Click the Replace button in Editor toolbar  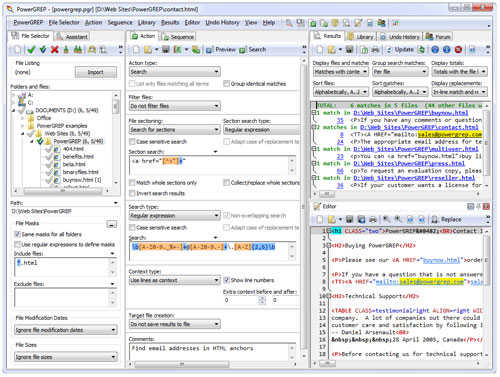click(x=446, y=219)
